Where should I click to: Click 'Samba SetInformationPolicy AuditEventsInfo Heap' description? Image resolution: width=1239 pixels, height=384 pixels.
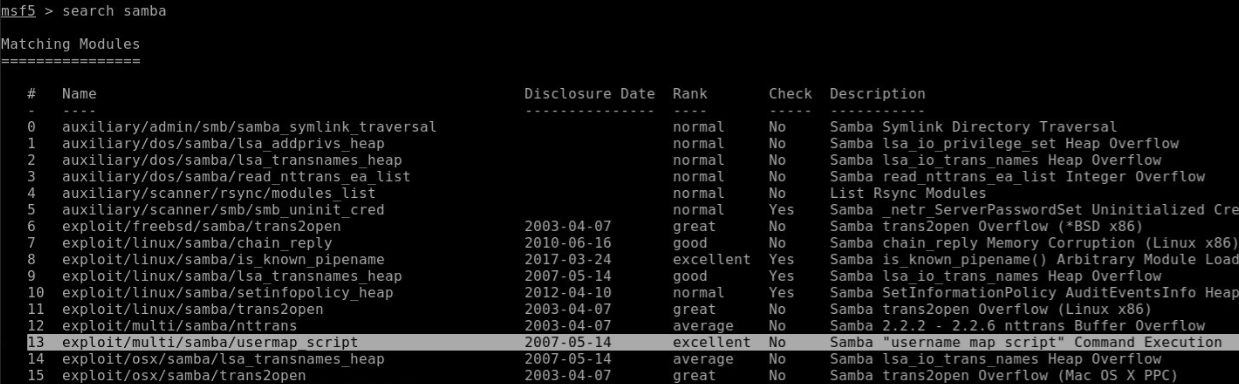pyautogui.click(x=1034, y=292)
